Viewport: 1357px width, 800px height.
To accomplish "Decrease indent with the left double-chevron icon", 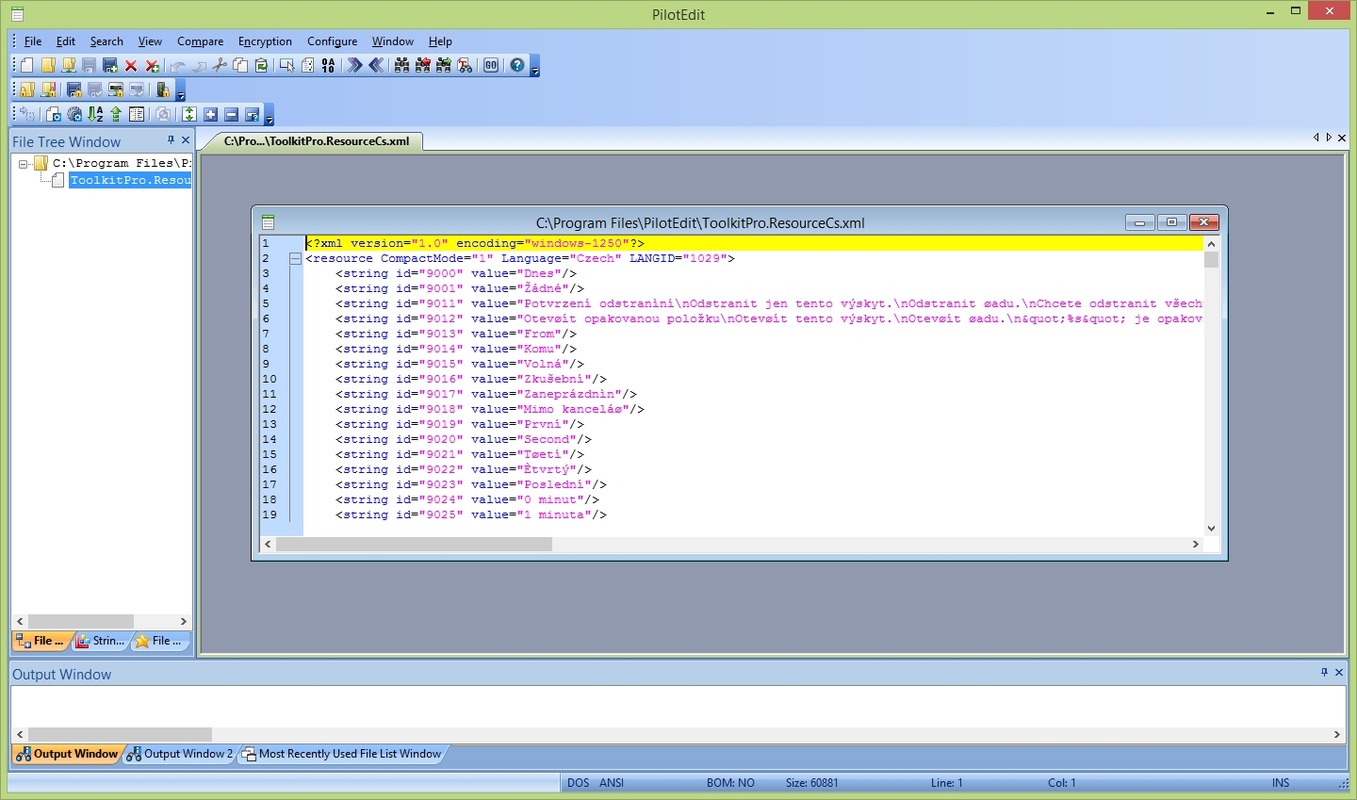I will (x=376, y=65).
